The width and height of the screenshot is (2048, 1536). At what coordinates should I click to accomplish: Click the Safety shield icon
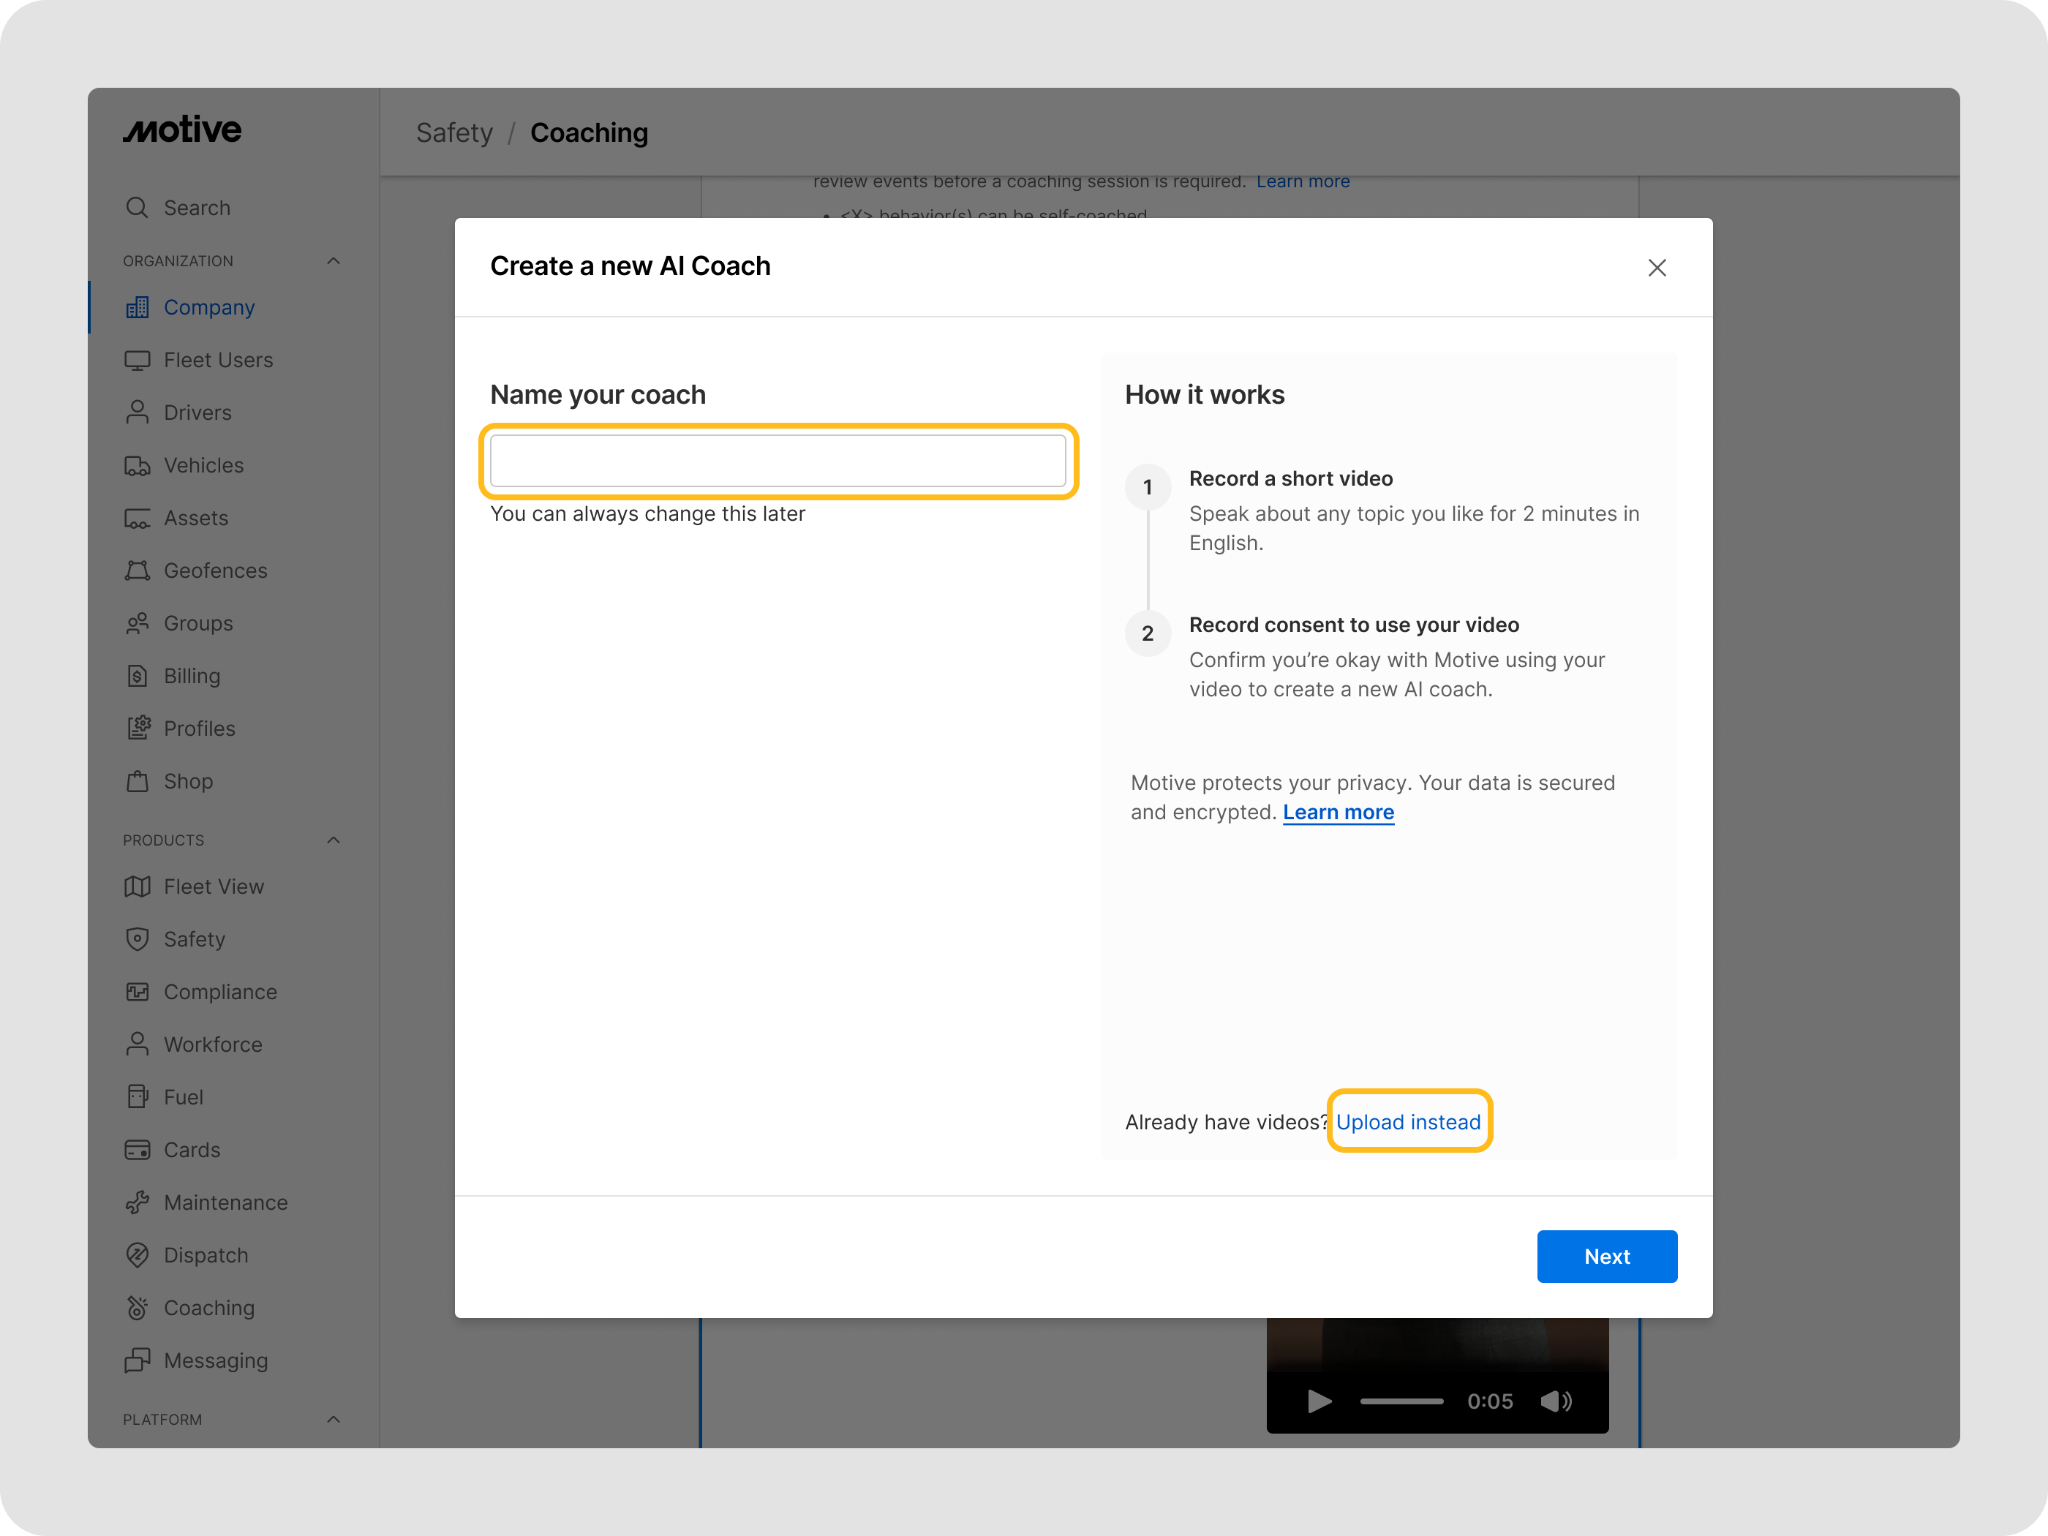[137, 939]
